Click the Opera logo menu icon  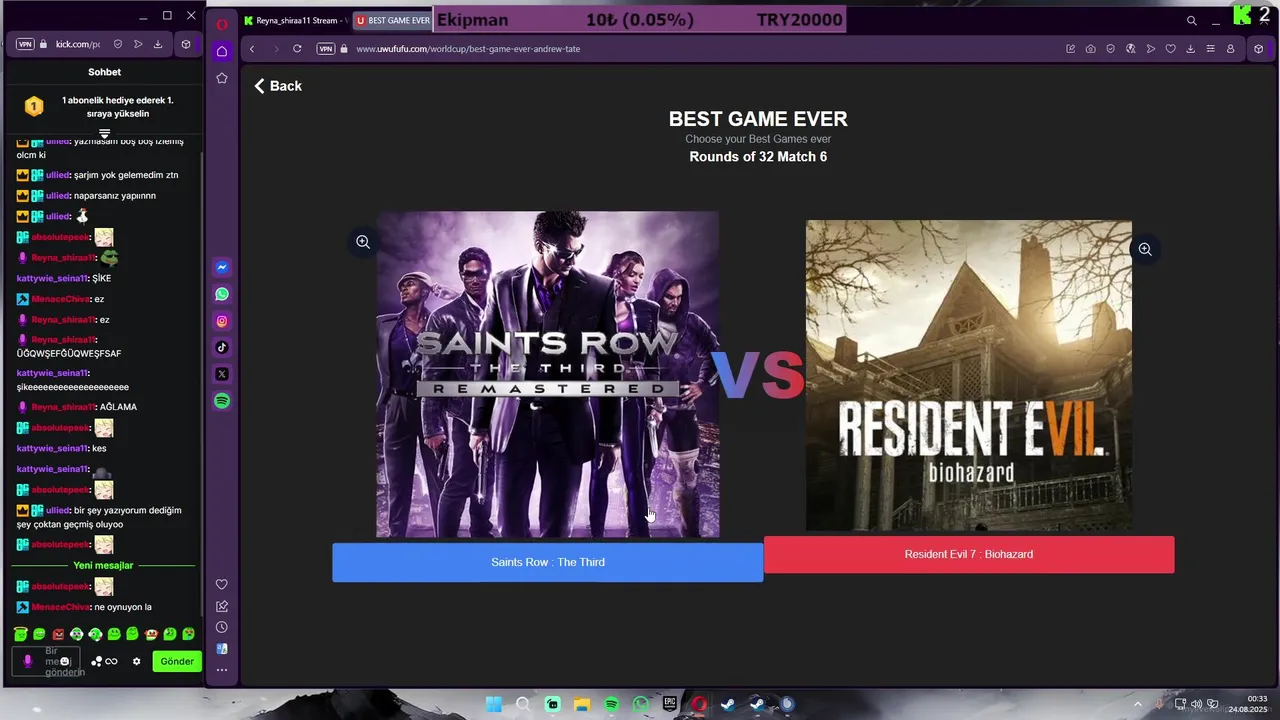coord(222,24)
